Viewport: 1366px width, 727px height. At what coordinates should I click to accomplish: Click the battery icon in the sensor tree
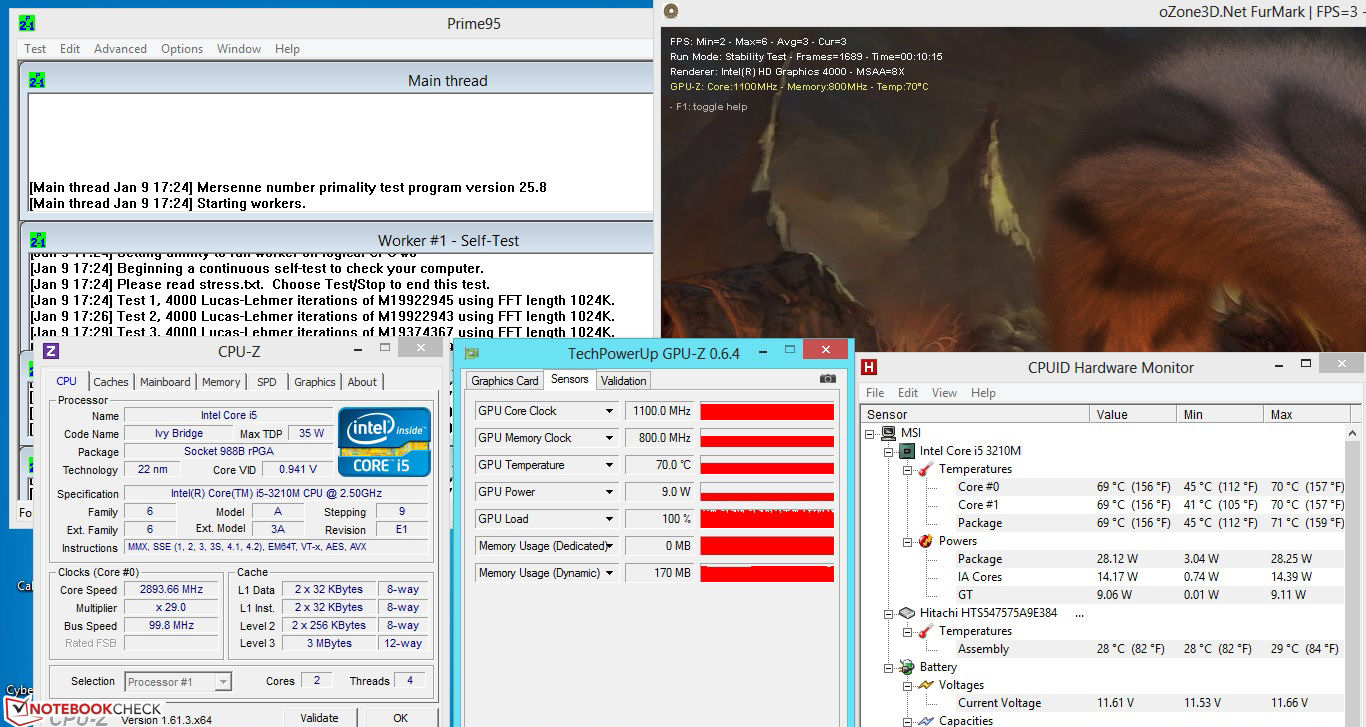(907, 667)
